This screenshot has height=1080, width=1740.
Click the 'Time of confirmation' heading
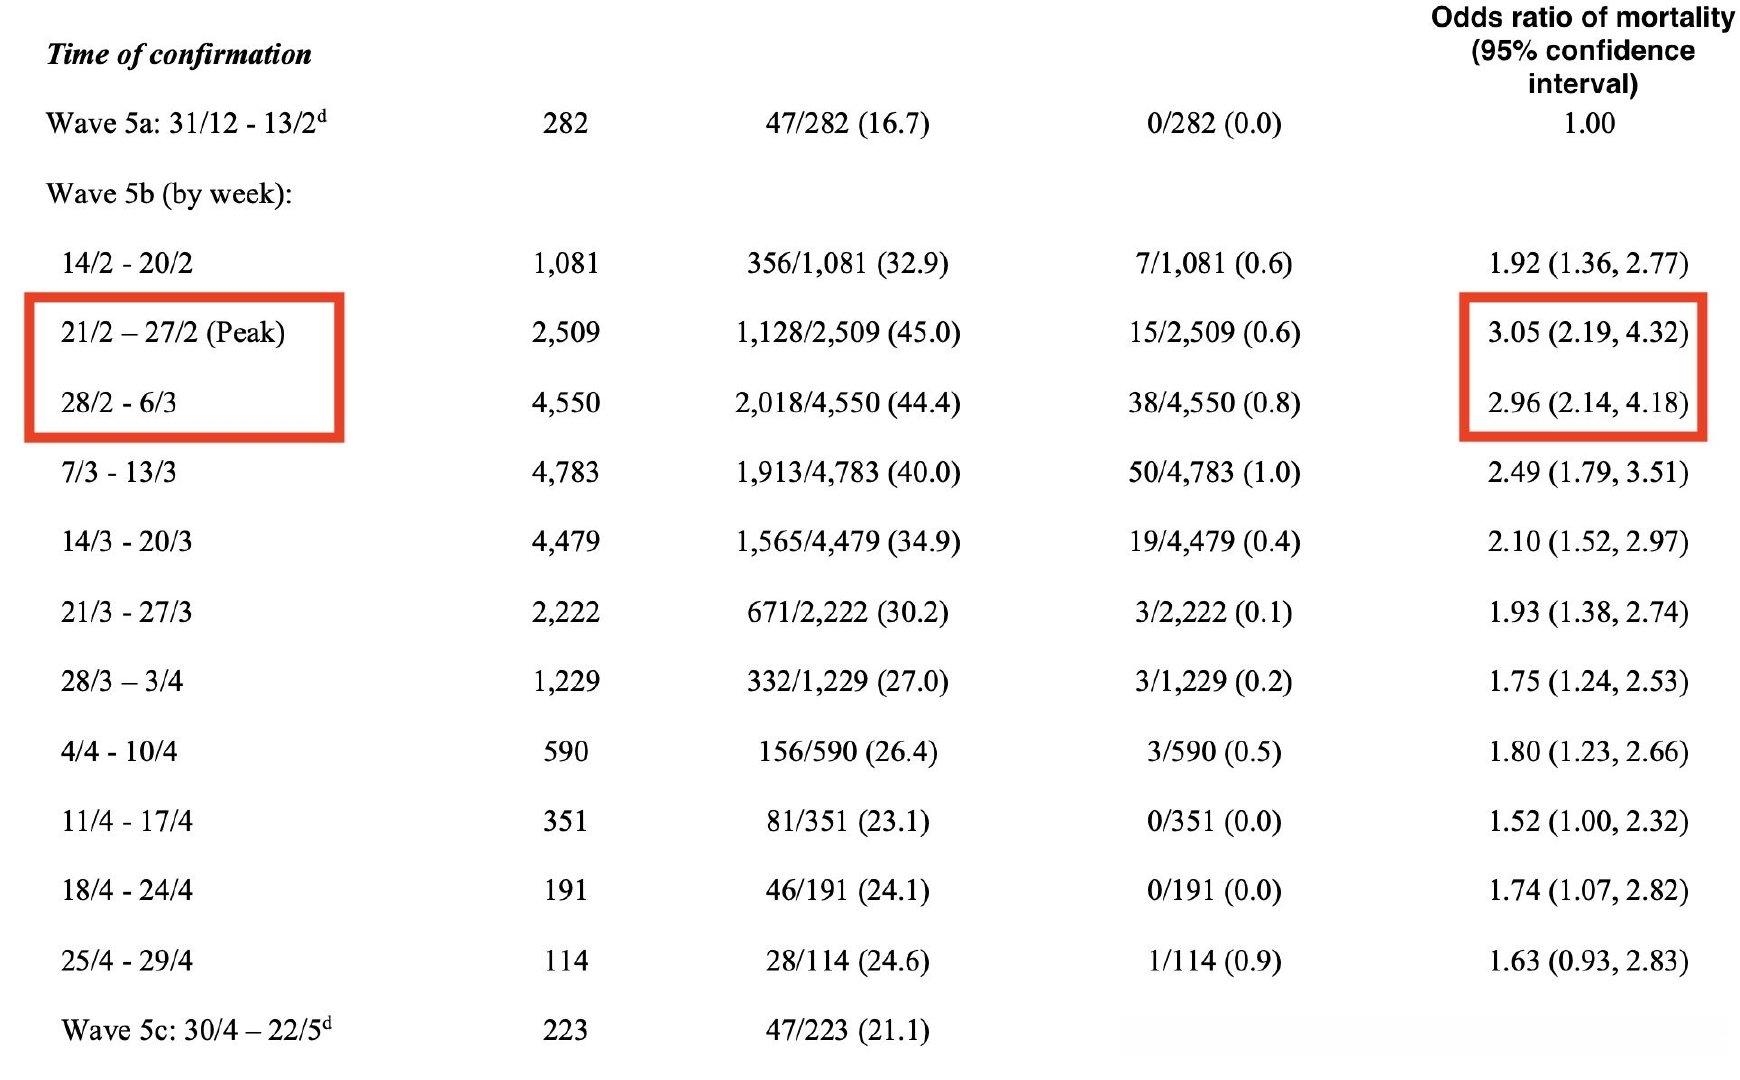179,55
